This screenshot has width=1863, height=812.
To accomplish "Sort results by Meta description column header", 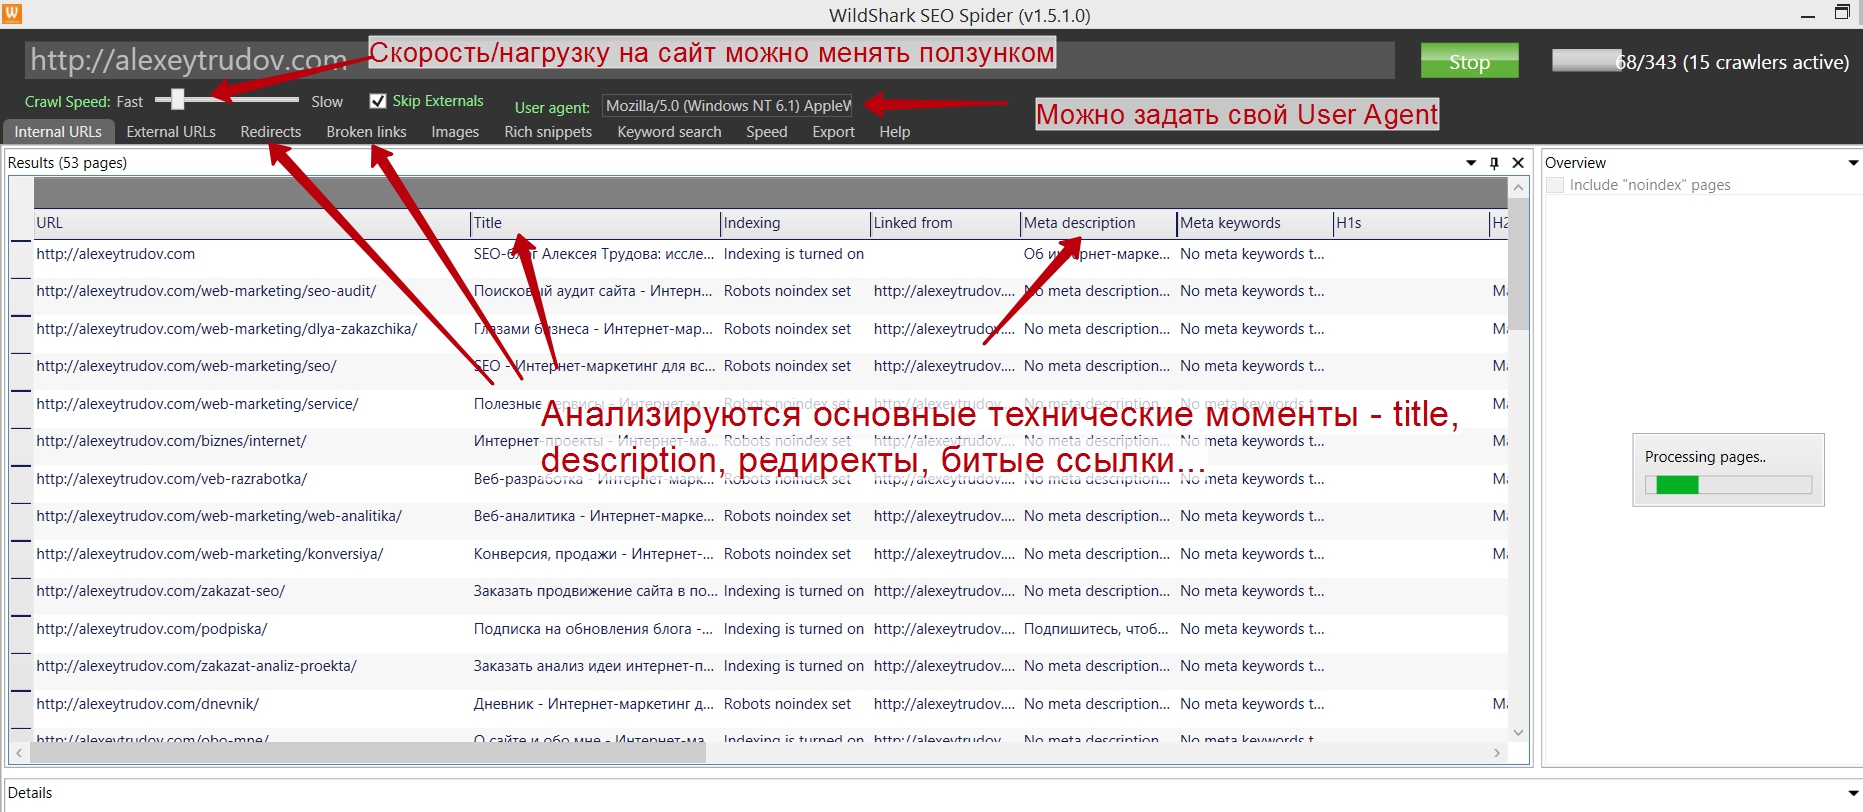I will point(1079,223).
